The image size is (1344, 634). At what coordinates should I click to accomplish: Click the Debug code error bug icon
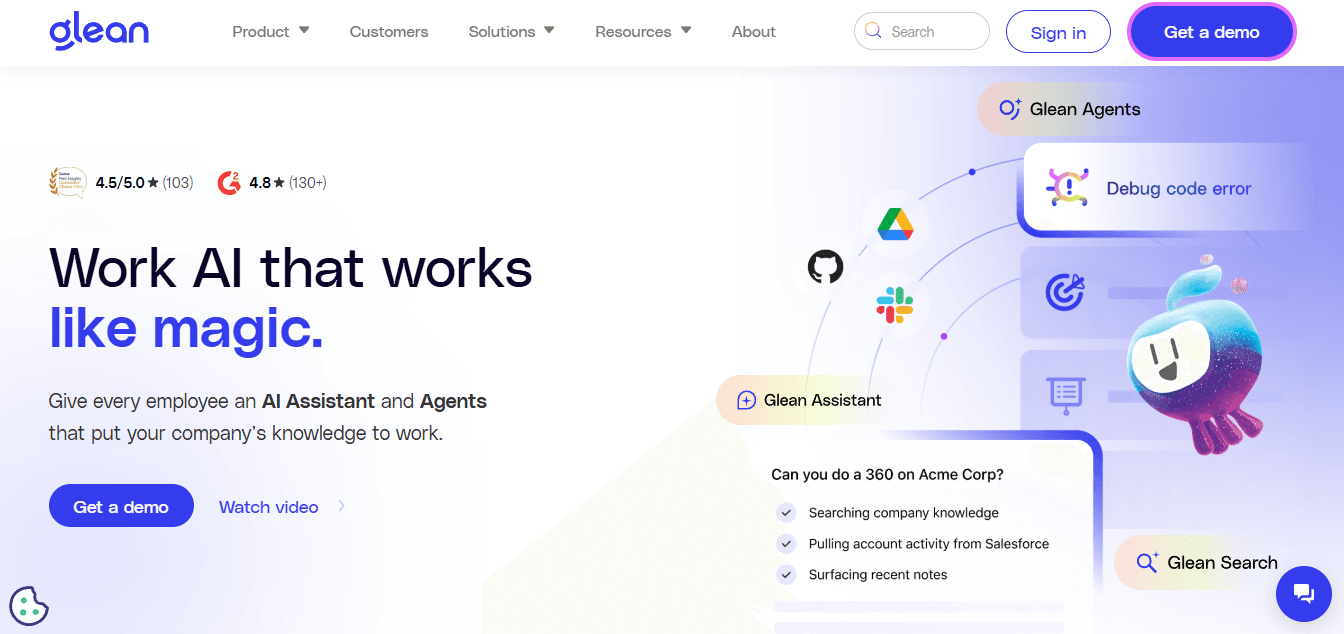pos(1067,188)
